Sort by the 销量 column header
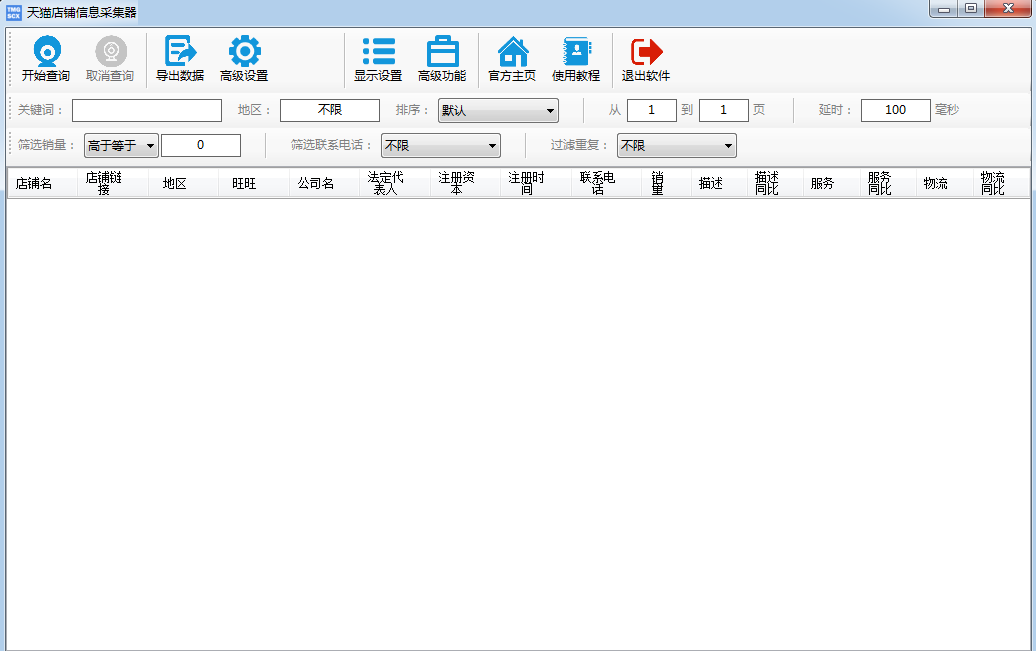This screenshot has width=1036, height=651. pos(666,183)
